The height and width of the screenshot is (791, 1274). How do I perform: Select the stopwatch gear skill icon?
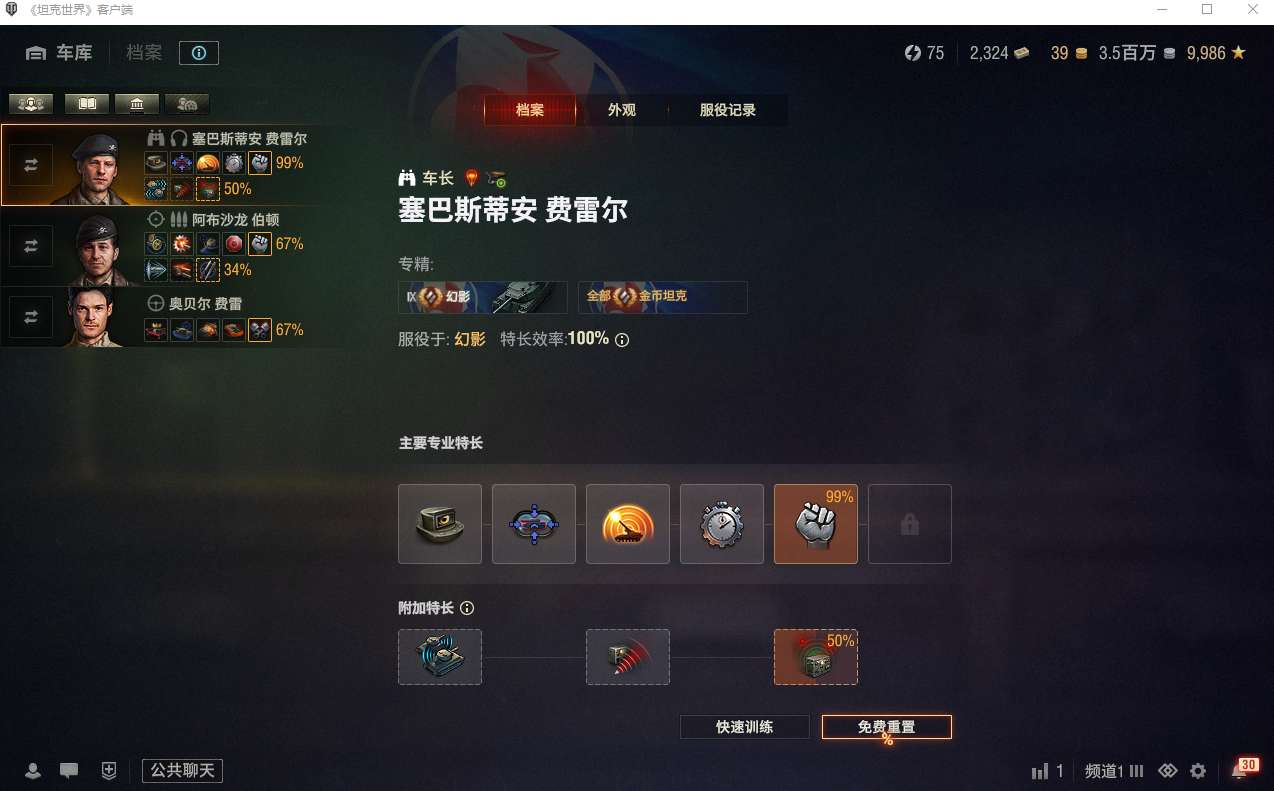tap(722, 524)
